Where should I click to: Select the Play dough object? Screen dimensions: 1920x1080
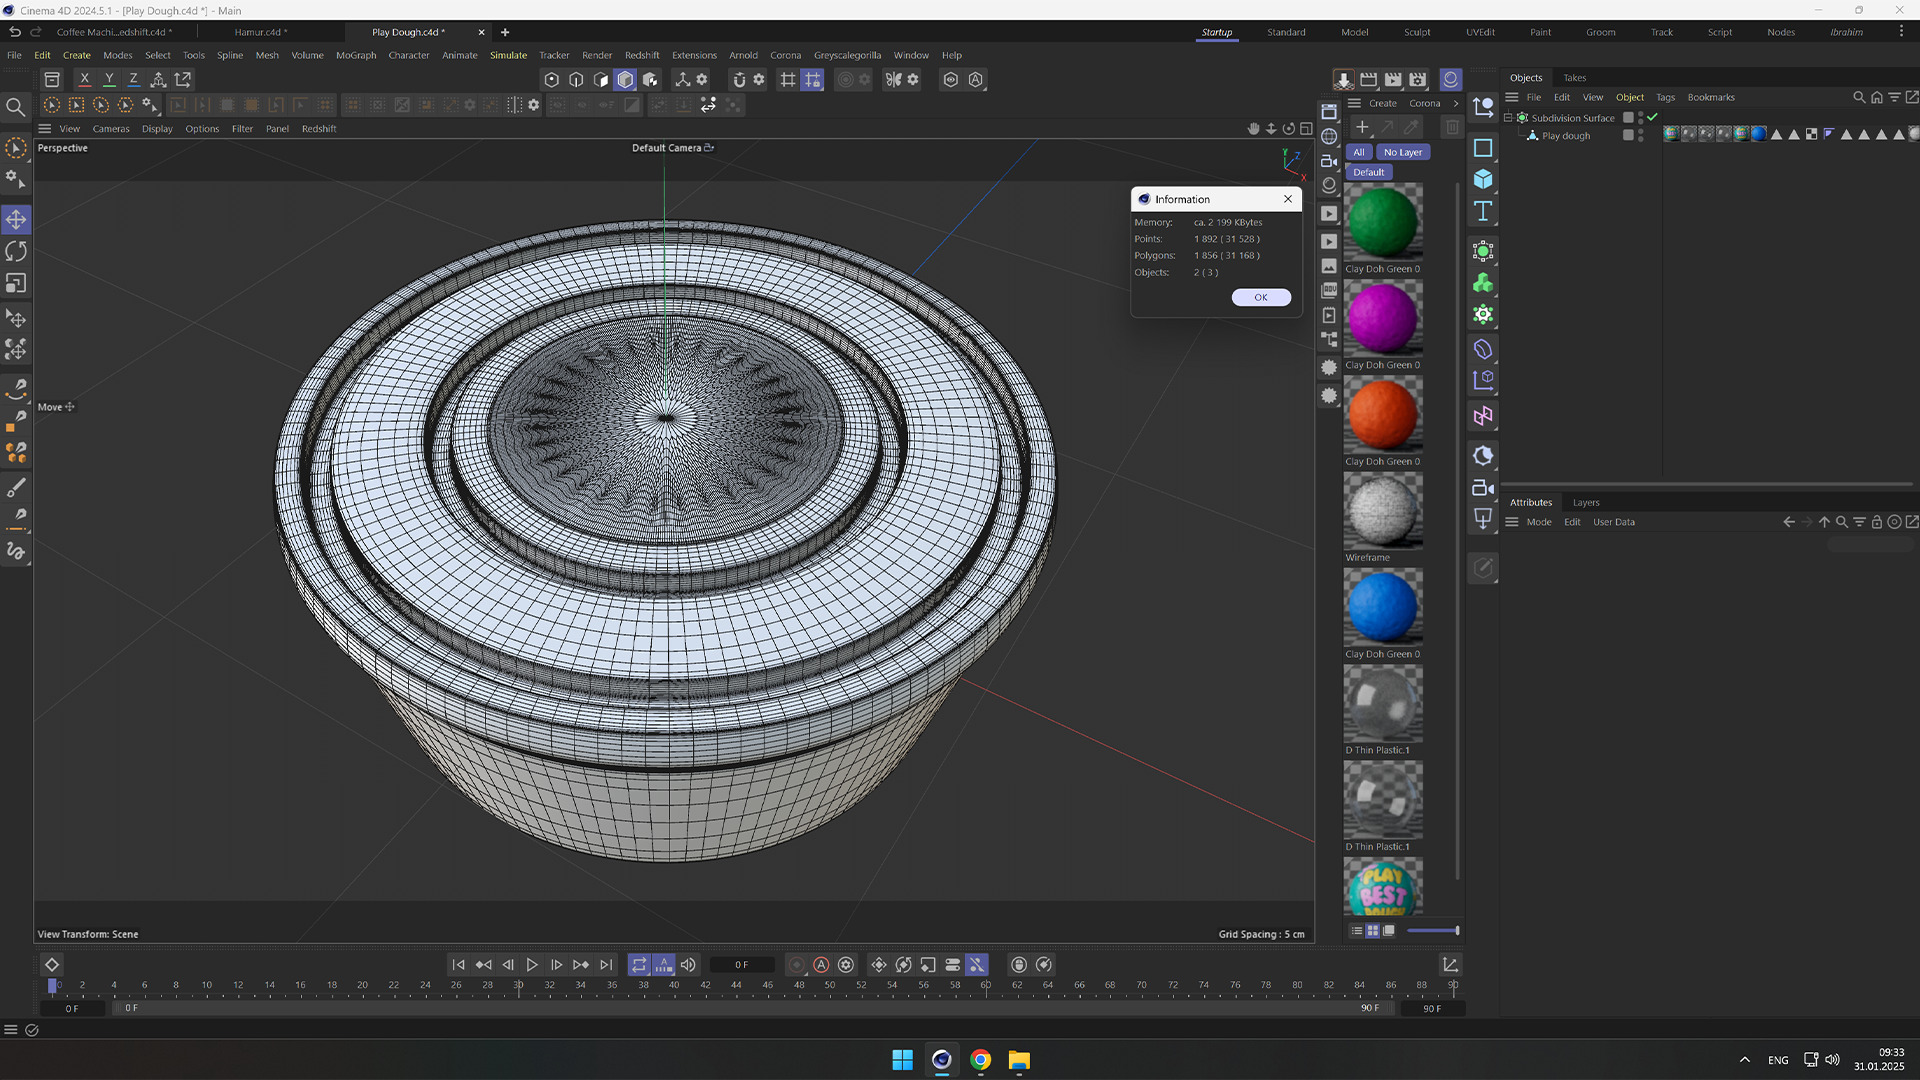point(1566,136)
